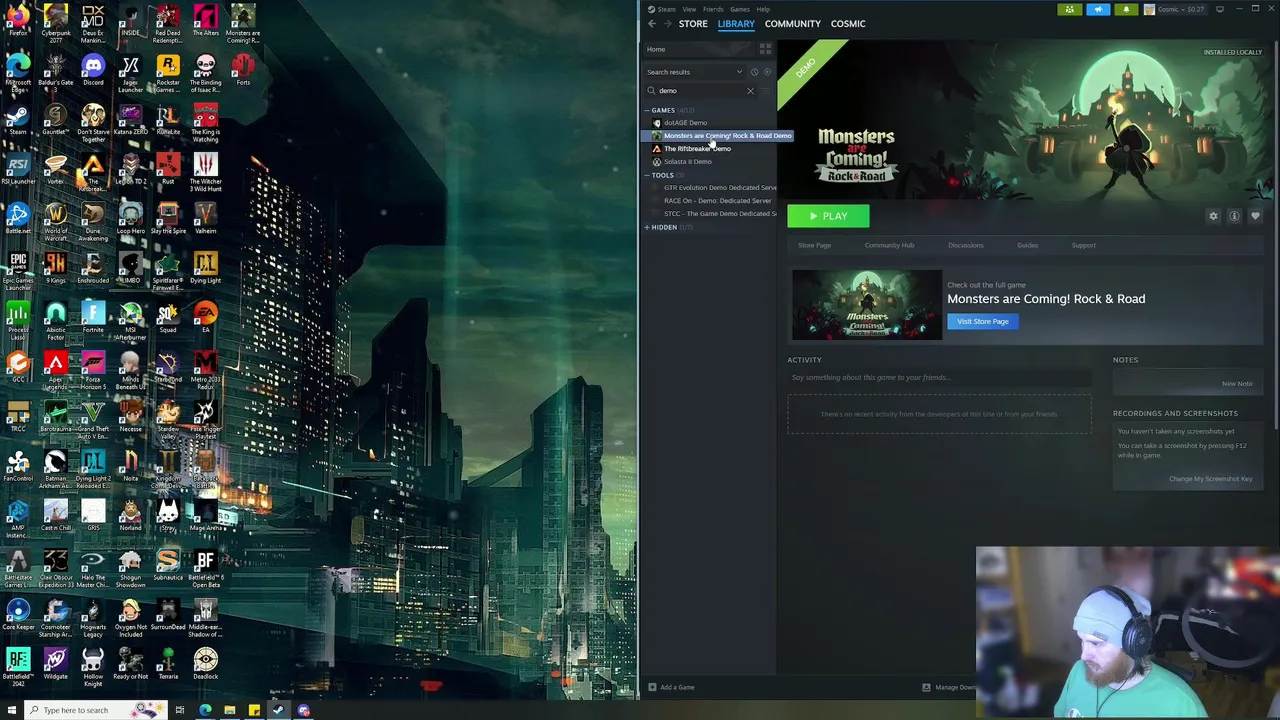
Task: Click Add a Game
Action: pyautogui.click(x=671, y=687)
